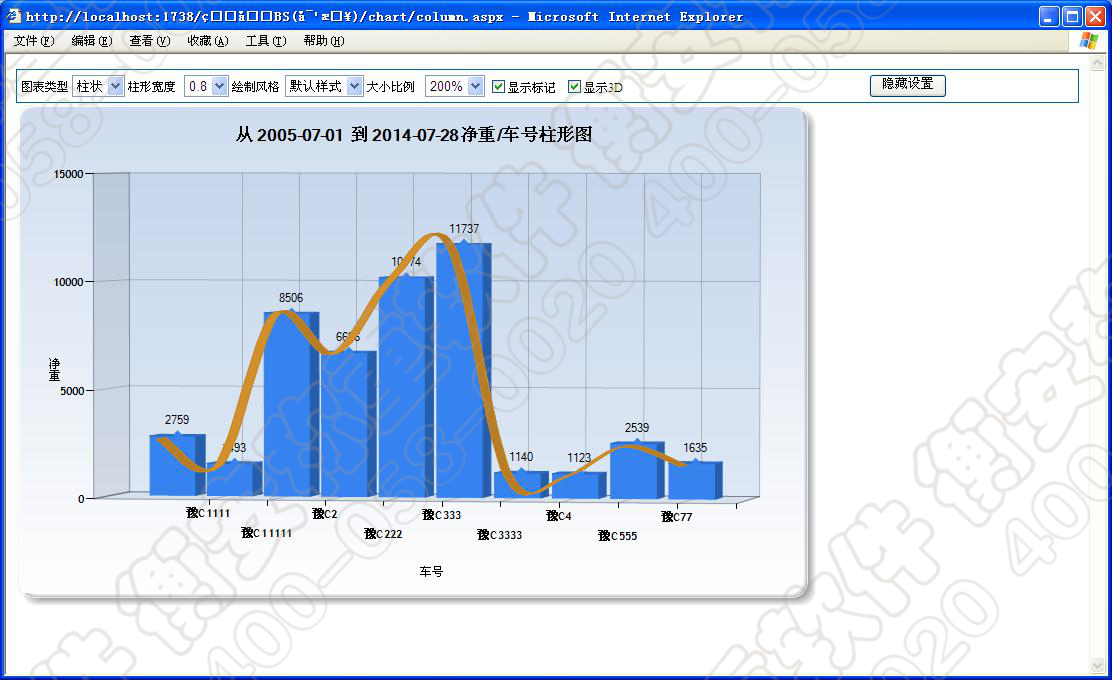Open the 文件 menu
The image size is (1112, 680).
pos(34,41)
